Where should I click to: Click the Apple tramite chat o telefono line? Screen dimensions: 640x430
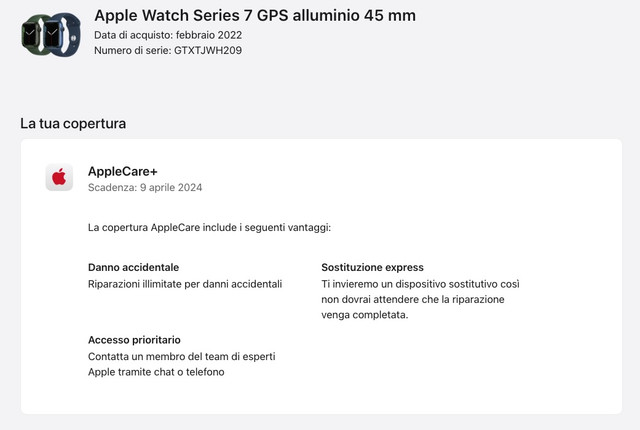click(x=156, y=372)
